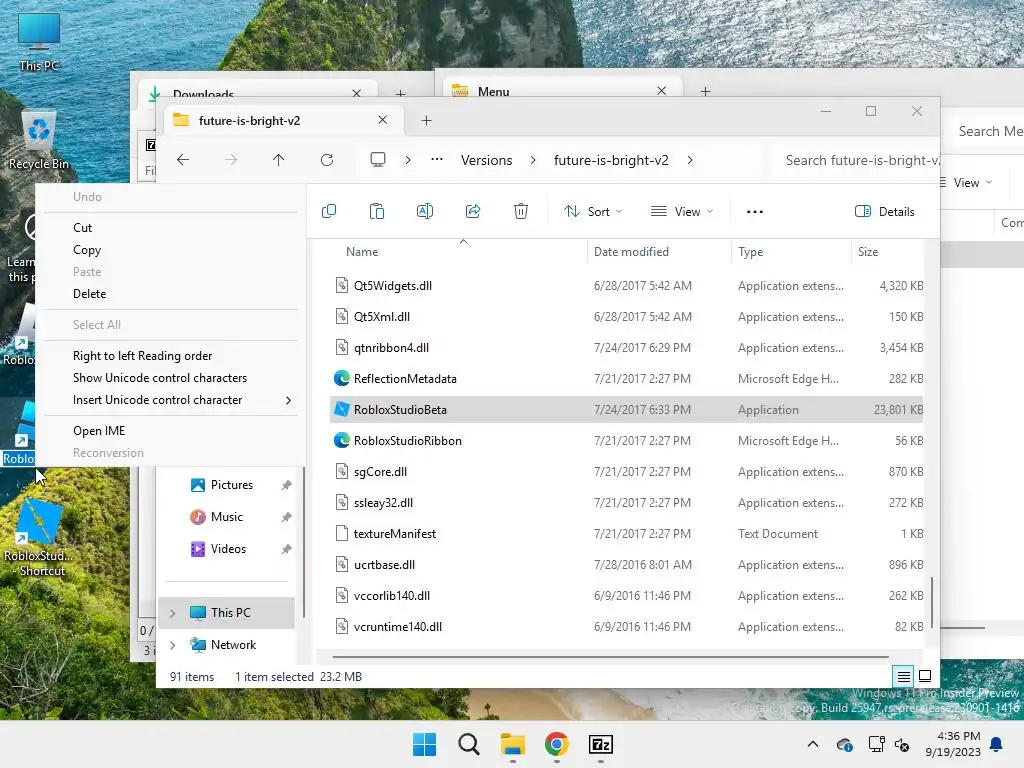Select Show Unicode control characters
Image resolution: width=1024 pixels, height=768 pixels.
click(170, 378)
